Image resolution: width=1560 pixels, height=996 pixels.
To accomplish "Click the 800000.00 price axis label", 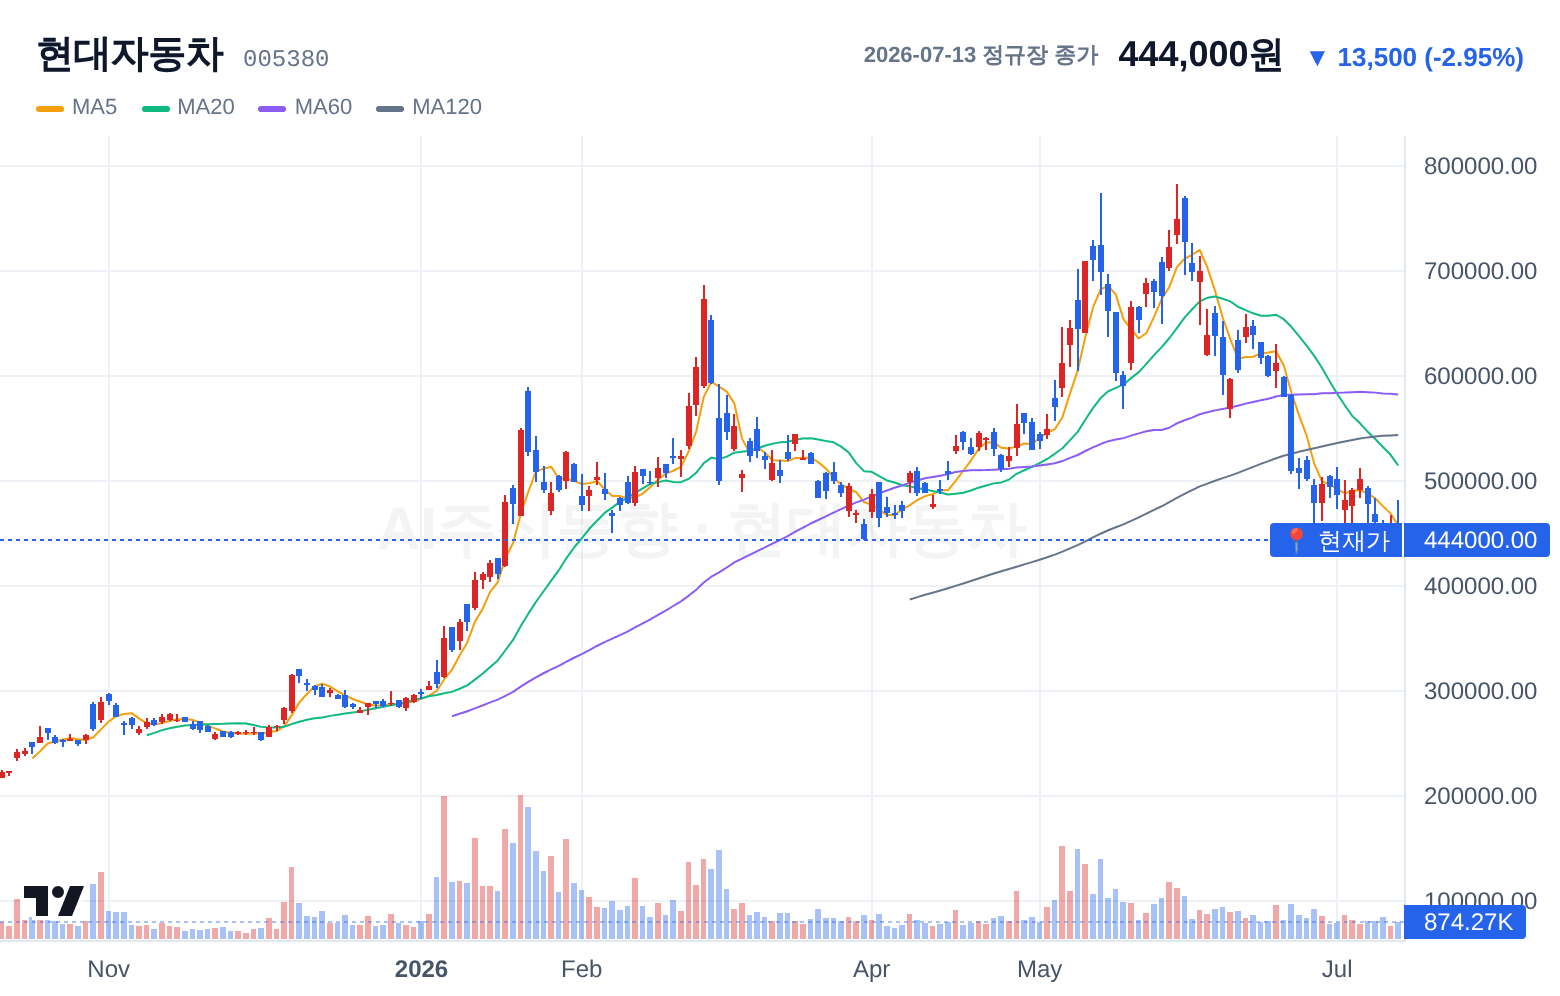I will click(1480, 166).
